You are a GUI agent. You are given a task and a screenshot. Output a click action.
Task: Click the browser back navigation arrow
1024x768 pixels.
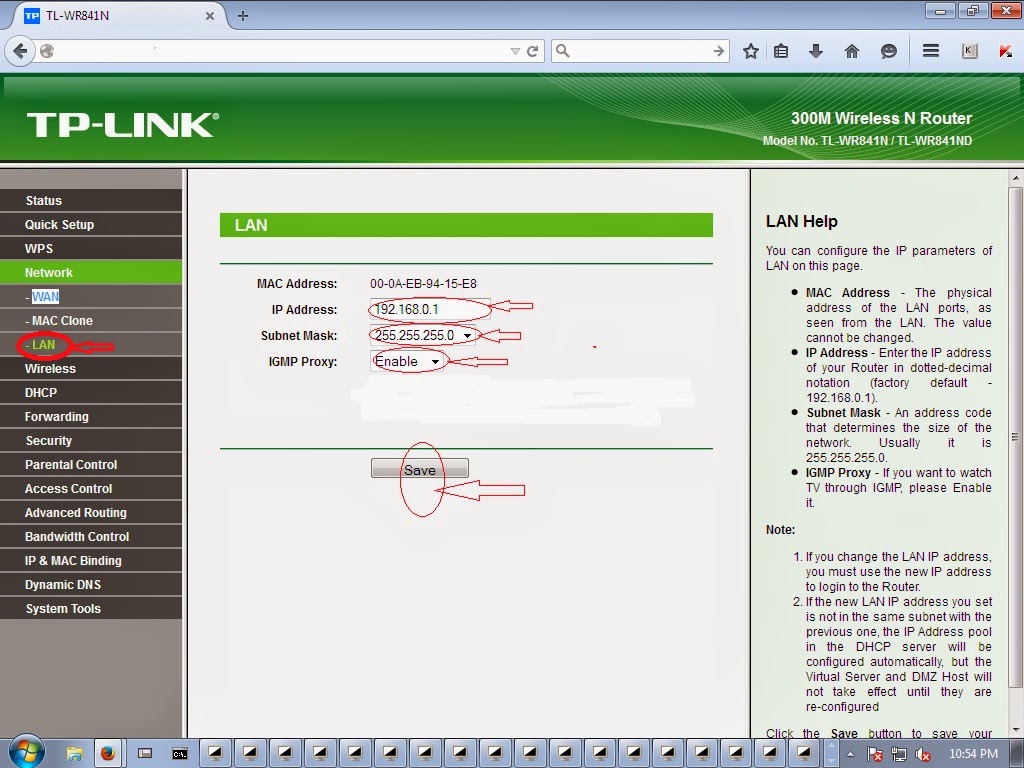click(x=20, y=51)
